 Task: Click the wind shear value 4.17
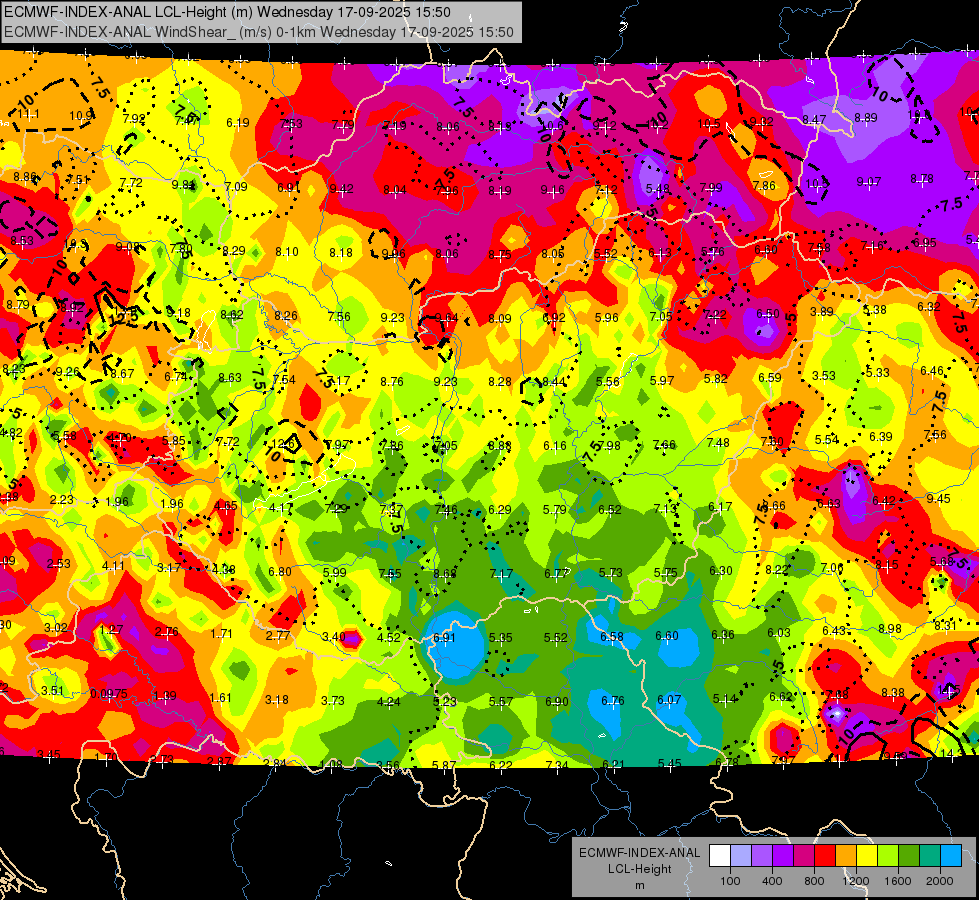pos(281,508)
